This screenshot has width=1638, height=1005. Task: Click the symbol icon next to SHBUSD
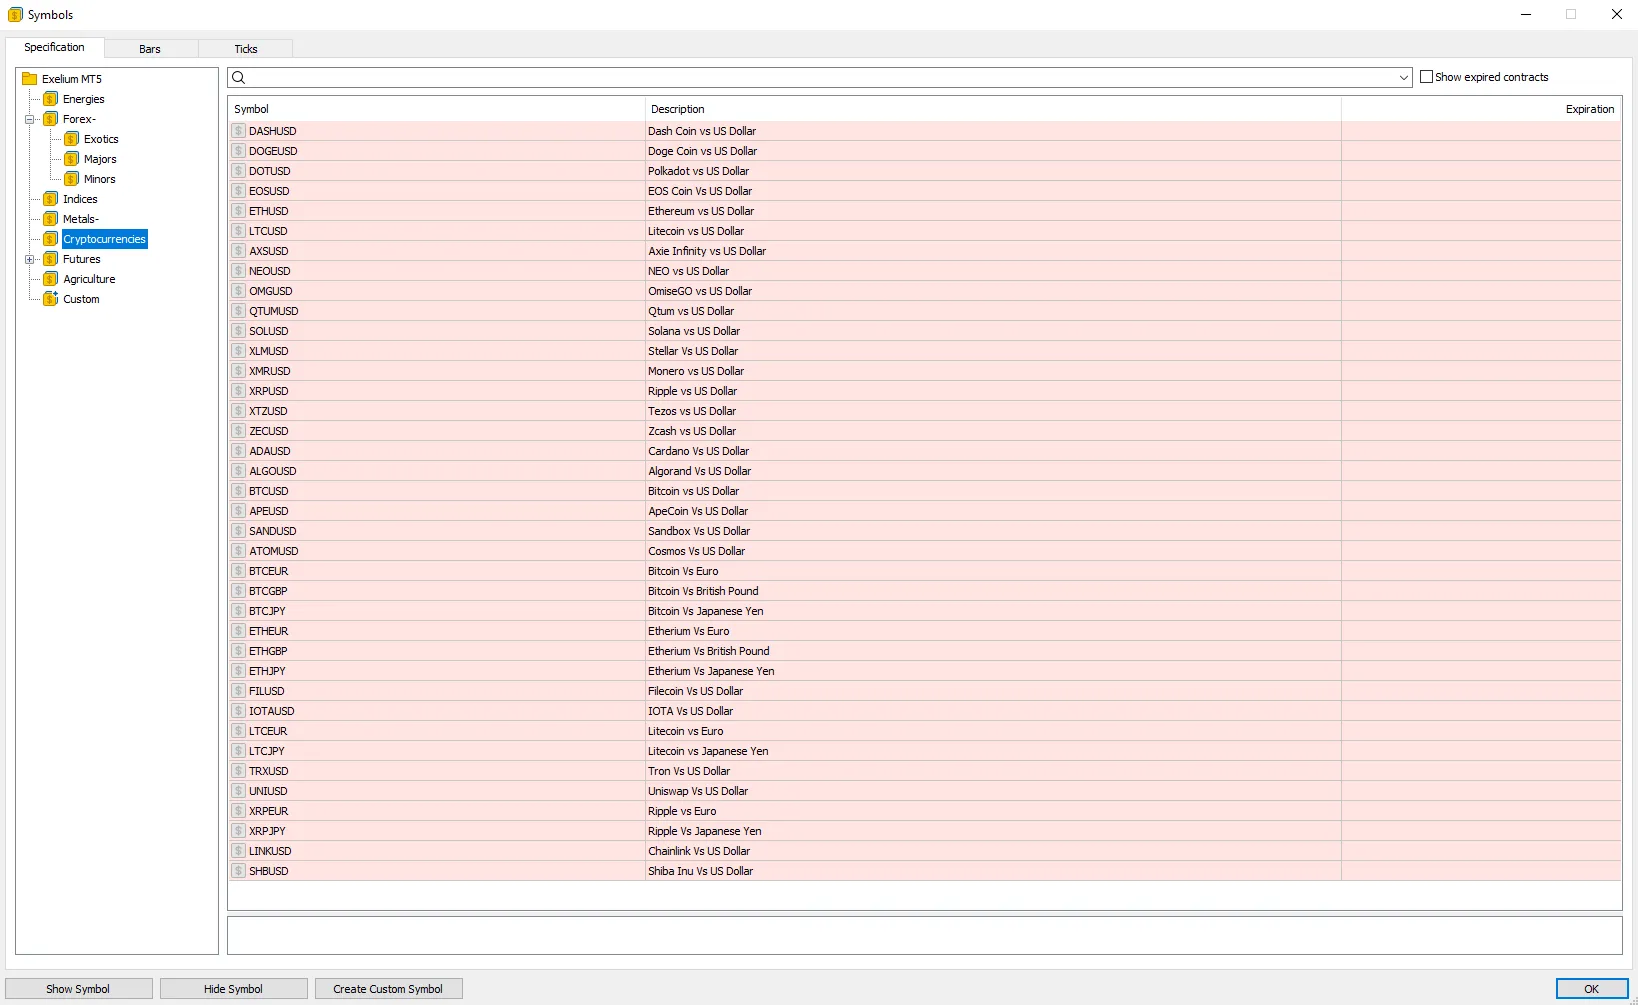(x=239, y=871)
